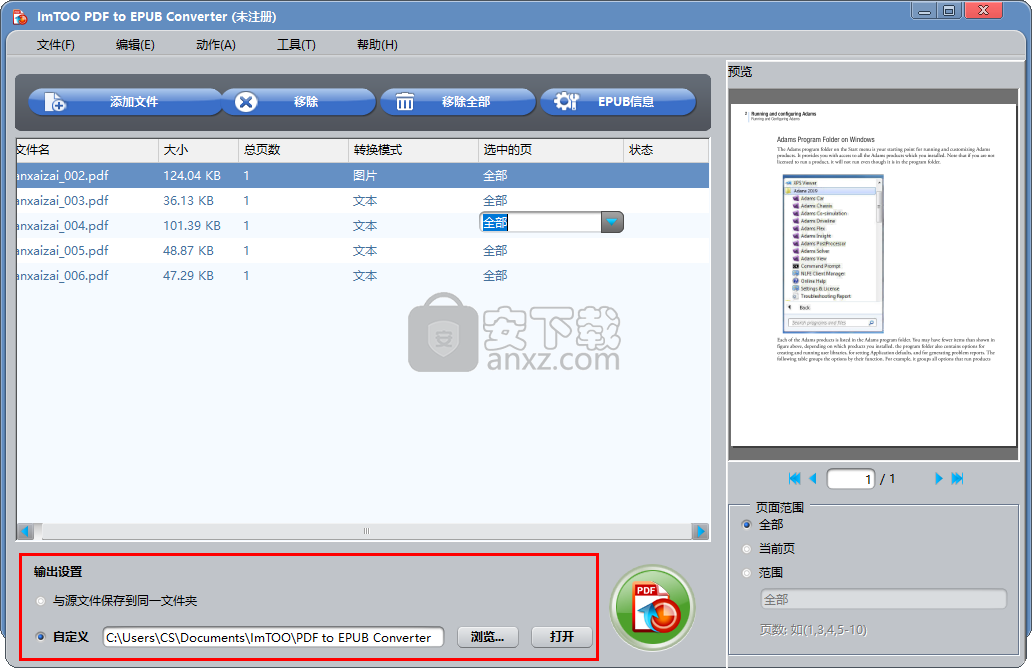Click the 总页数 column header
The height and width of the screenshot is (668, 1032).
coord(294,150)
